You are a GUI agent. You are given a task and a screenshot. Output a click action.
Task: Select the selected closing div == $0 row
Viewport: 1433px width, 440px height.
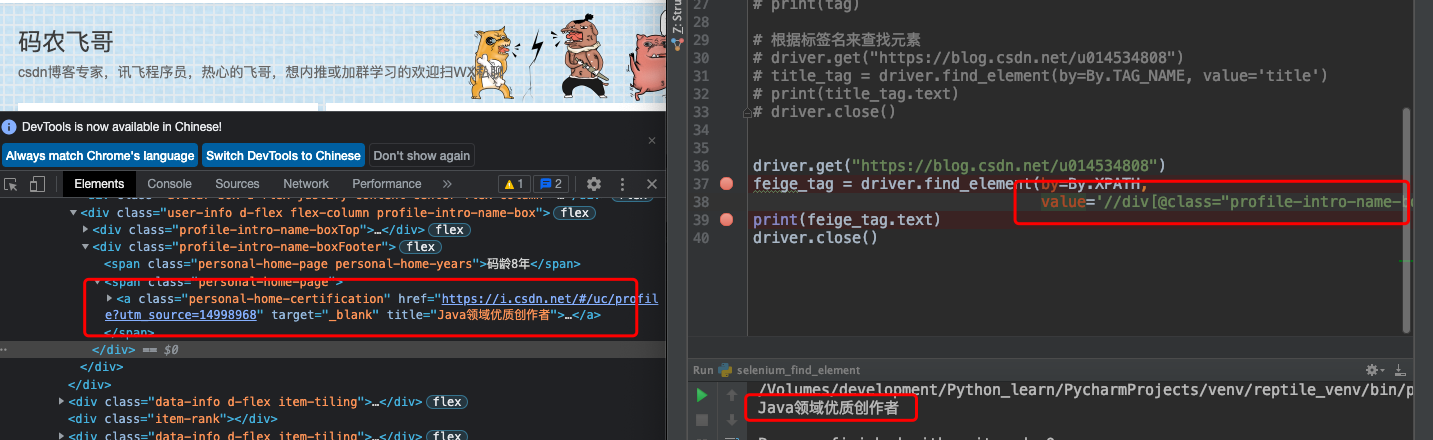pyautogui.click(x=332, y=350)
